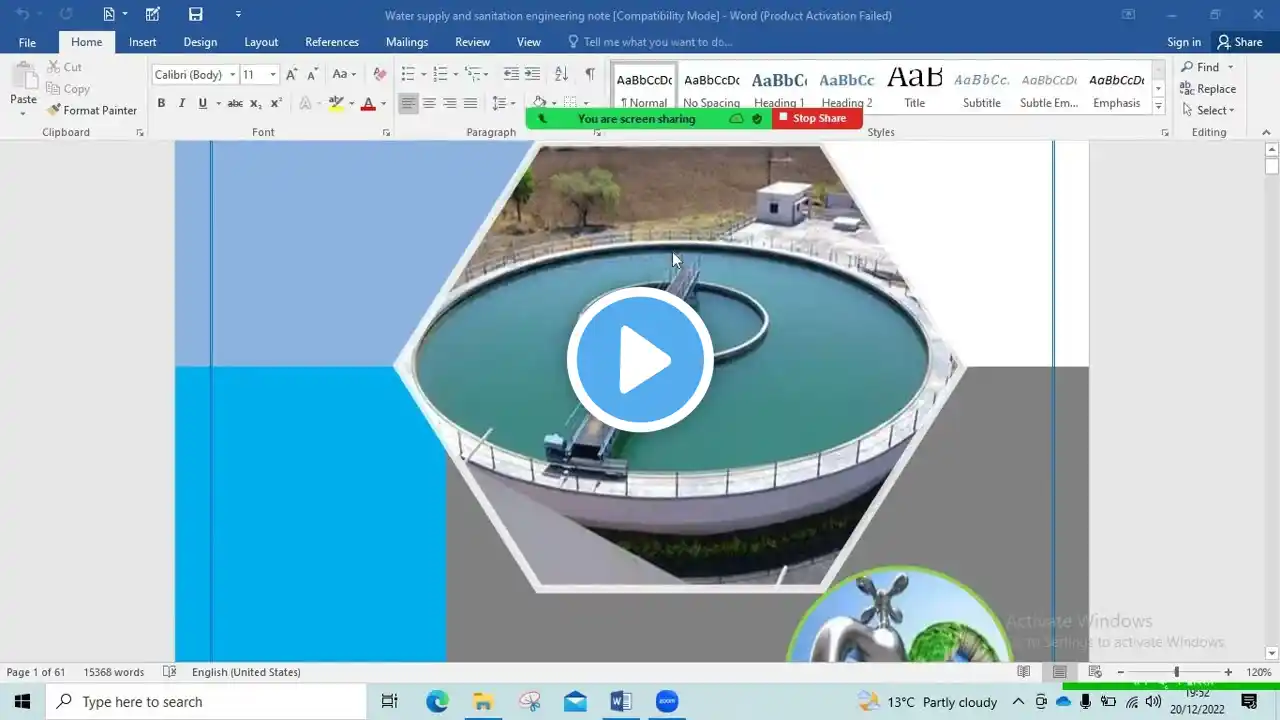Select the Center alignment icon
1280x720 pixels.
(429, 103)
